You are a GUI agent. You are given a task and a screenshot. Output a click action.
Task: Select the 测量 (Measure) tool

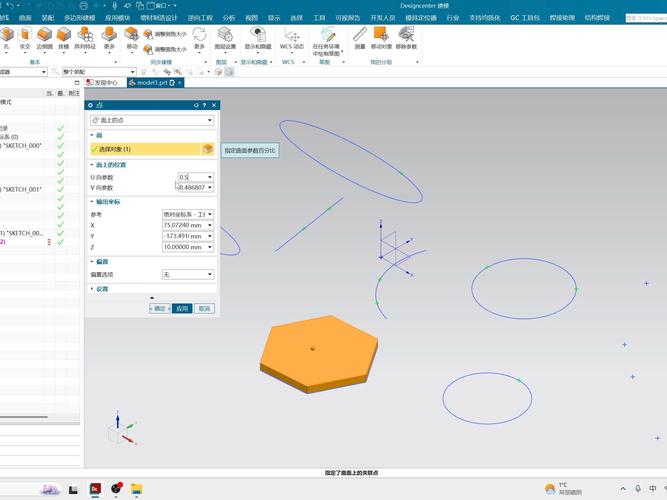click(x=360, y=35)
